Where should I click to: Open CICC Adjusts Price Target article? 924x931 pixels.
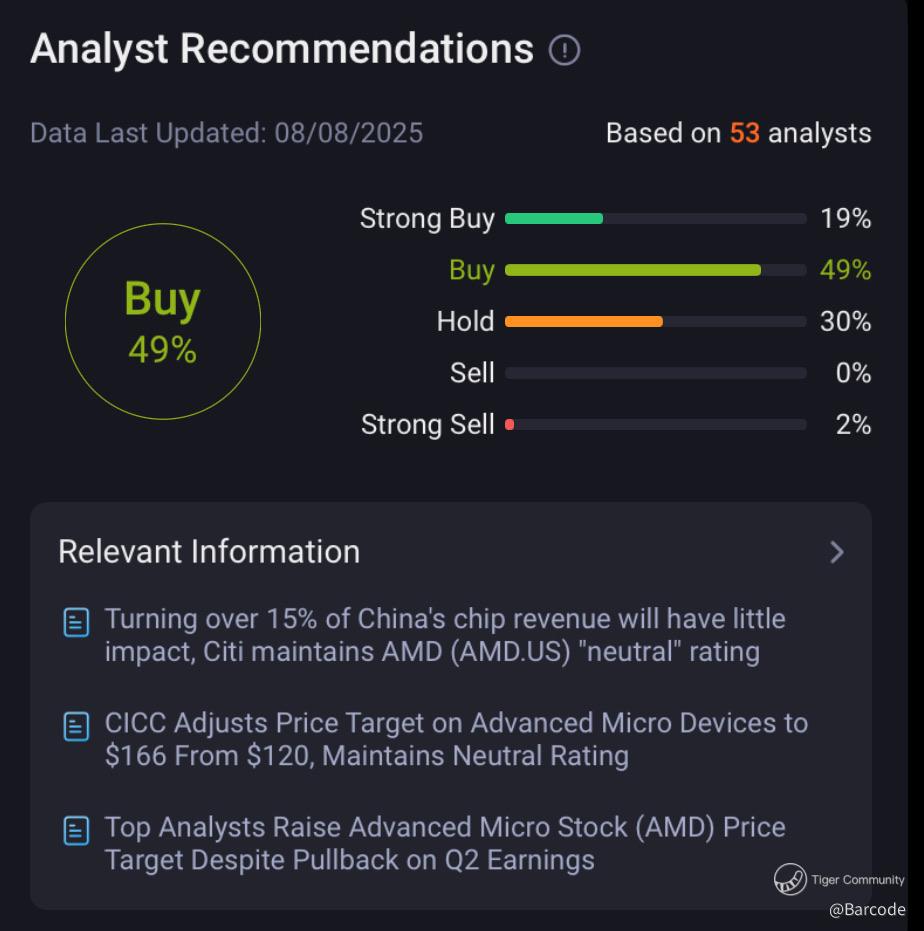click(455, 739)
